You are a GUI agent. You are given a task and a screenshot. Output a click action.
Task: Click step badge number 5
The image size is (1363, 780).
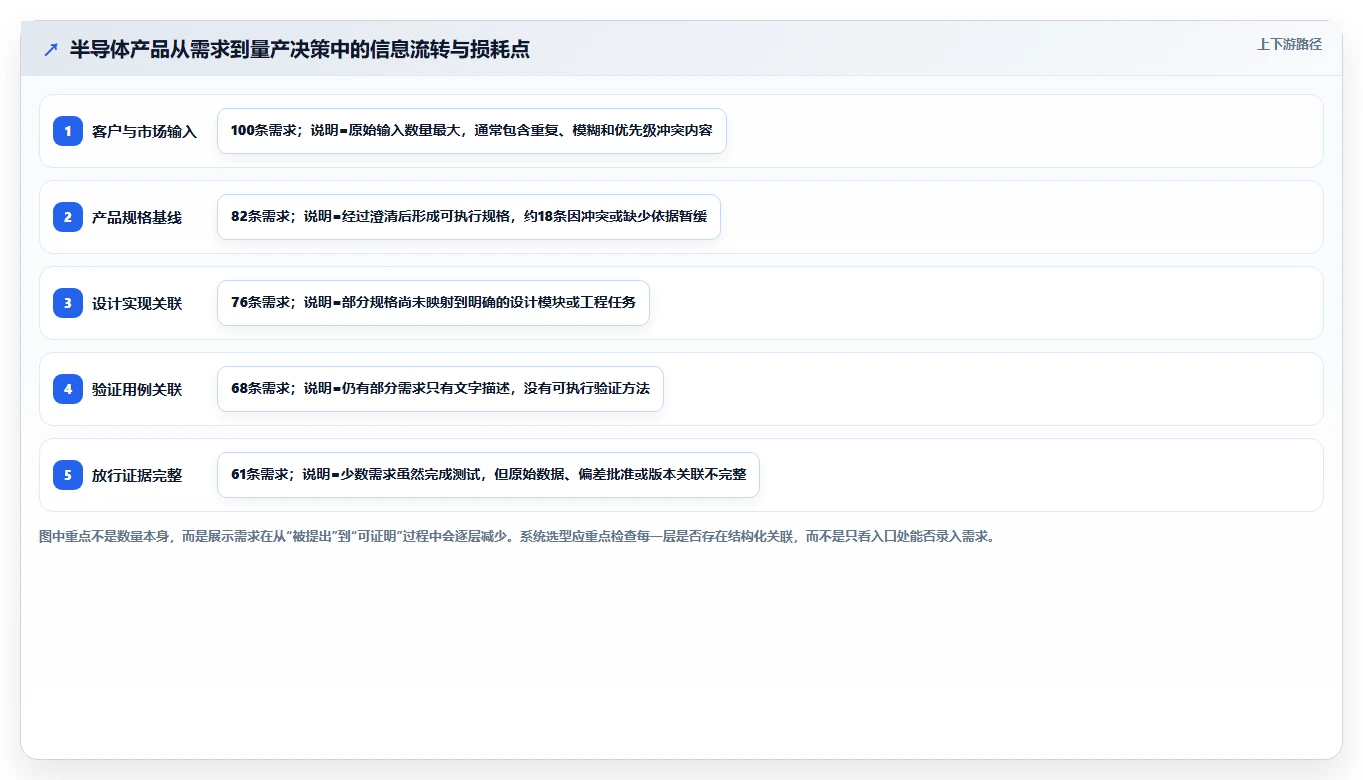[68, 475]
